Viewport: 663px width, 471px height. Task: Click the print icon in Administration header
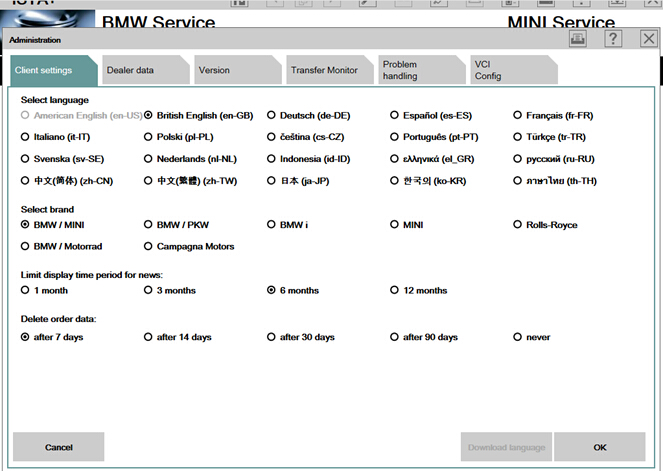click(x=578, y=39)
